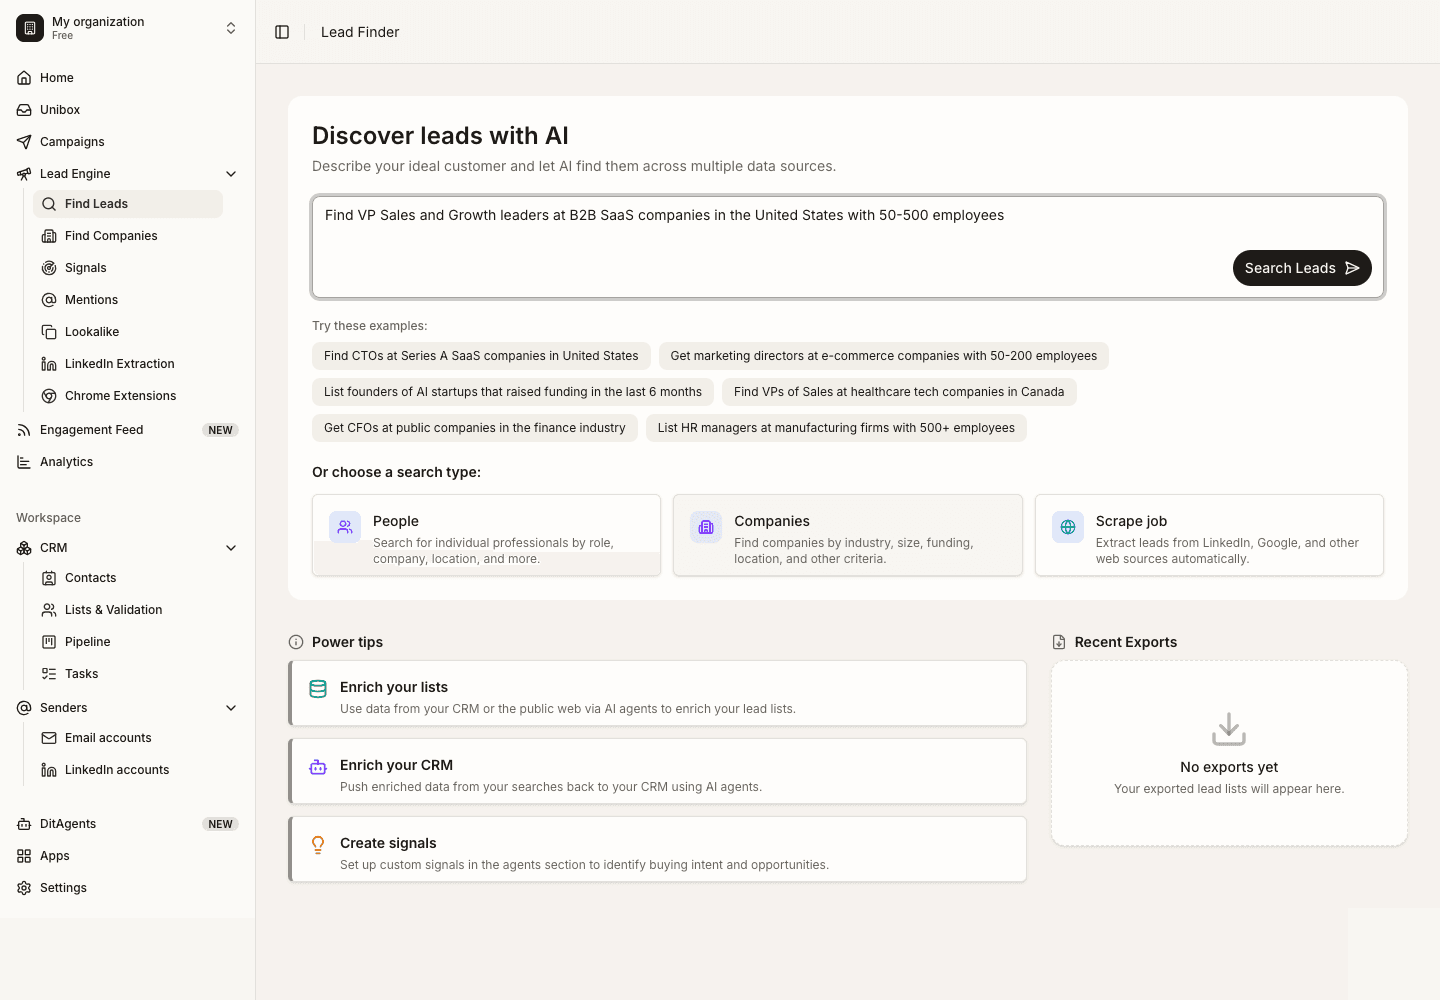The height and width of the screenshot is (1000, 1440).
Task: Use example Find CTOs at Series A SaaS
Action: 481,356
